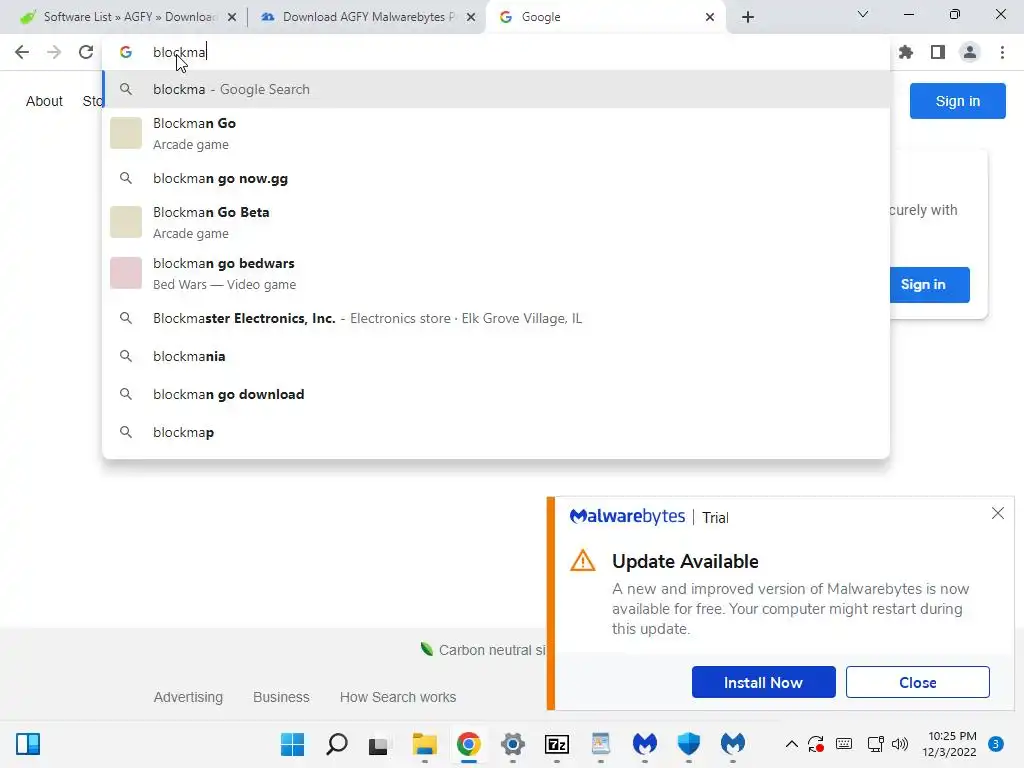Open second Malwarebytes icon beside tray chevron
This screenshot has height=768, width=1024.
[733, 744]
